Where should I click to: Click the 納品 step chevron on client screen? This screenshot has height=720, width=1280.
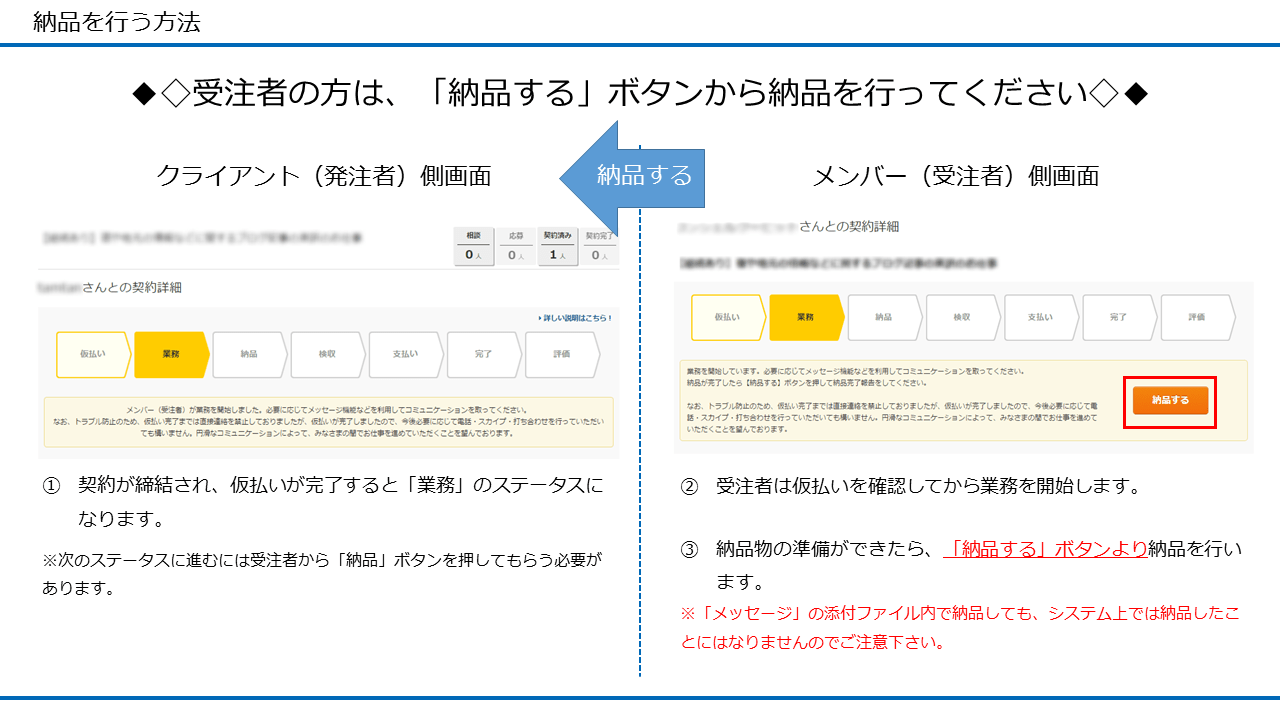(x=248, y=354)
